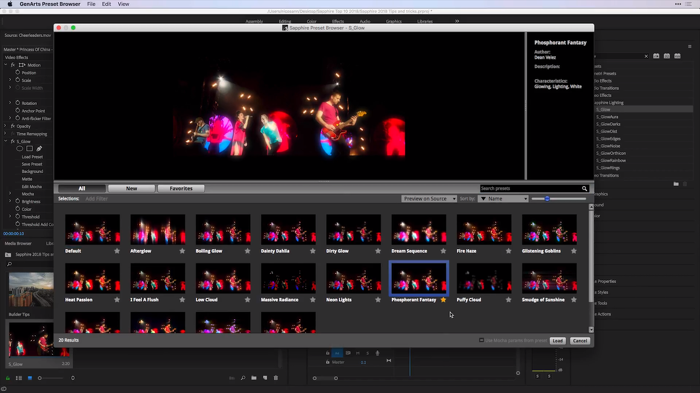Screen dimensions: 700x393
Task: Star the Afterglow preset as favorite
Action: (x=182, y=251)
